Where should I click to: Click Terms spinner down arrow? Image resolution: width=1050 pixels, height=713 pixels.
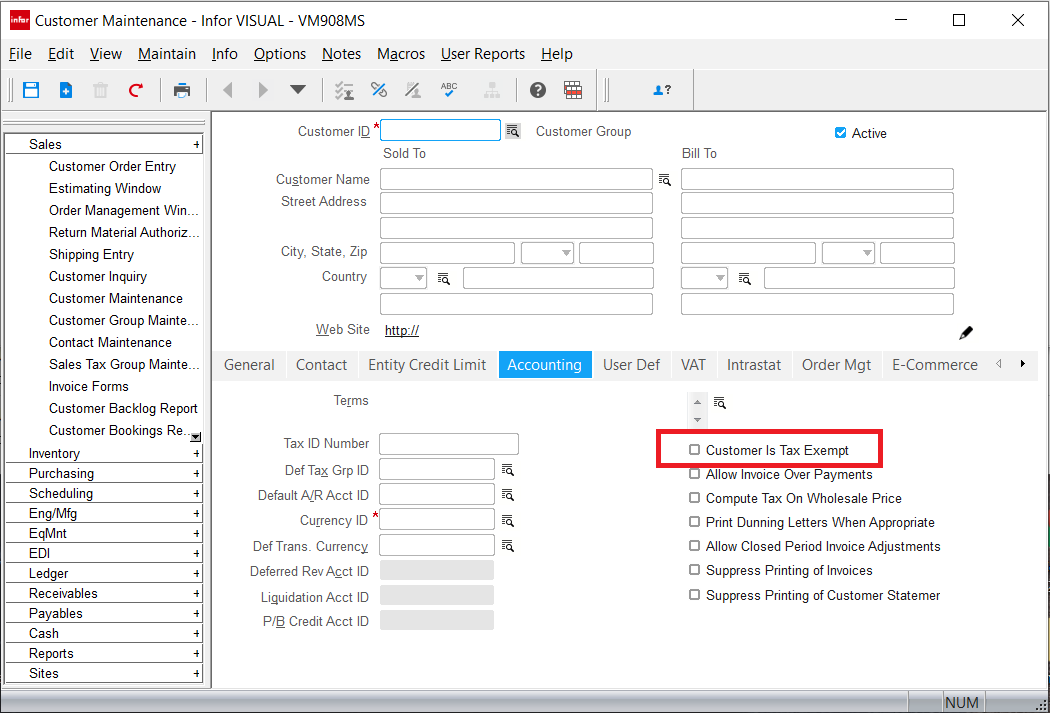point(697,420)
